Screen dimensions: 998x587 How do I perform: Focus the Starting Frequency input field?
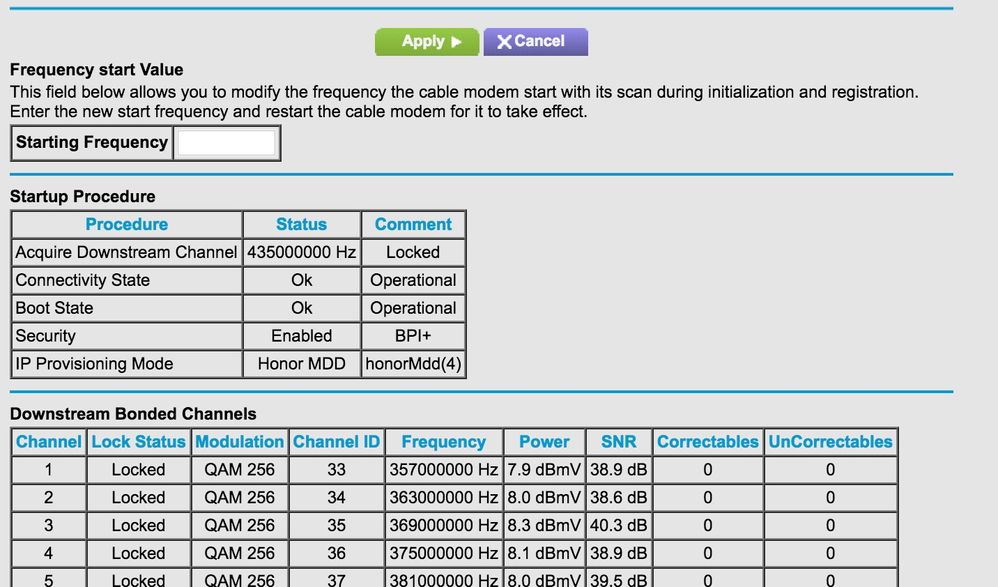pyautogui.click(x=226, y=143)
